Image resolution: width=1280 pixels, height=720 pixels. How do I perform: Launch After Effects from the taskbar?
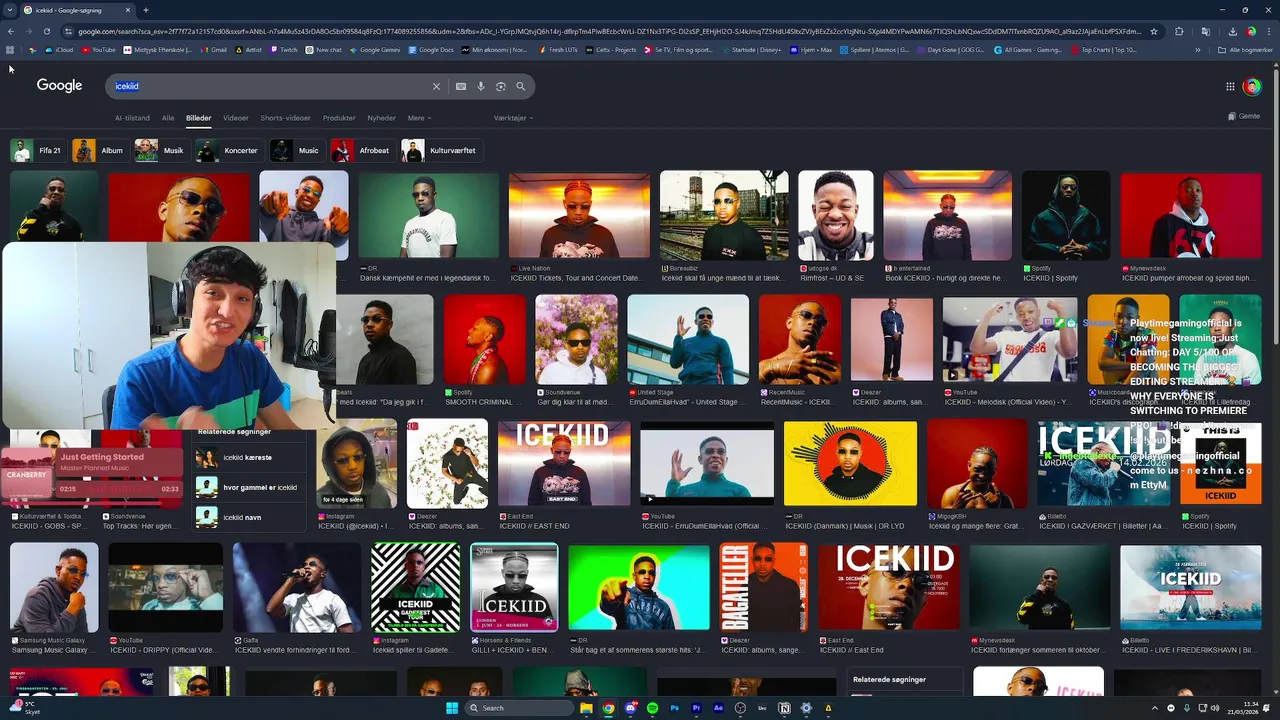pyautogui.click(x=718, y=708)
